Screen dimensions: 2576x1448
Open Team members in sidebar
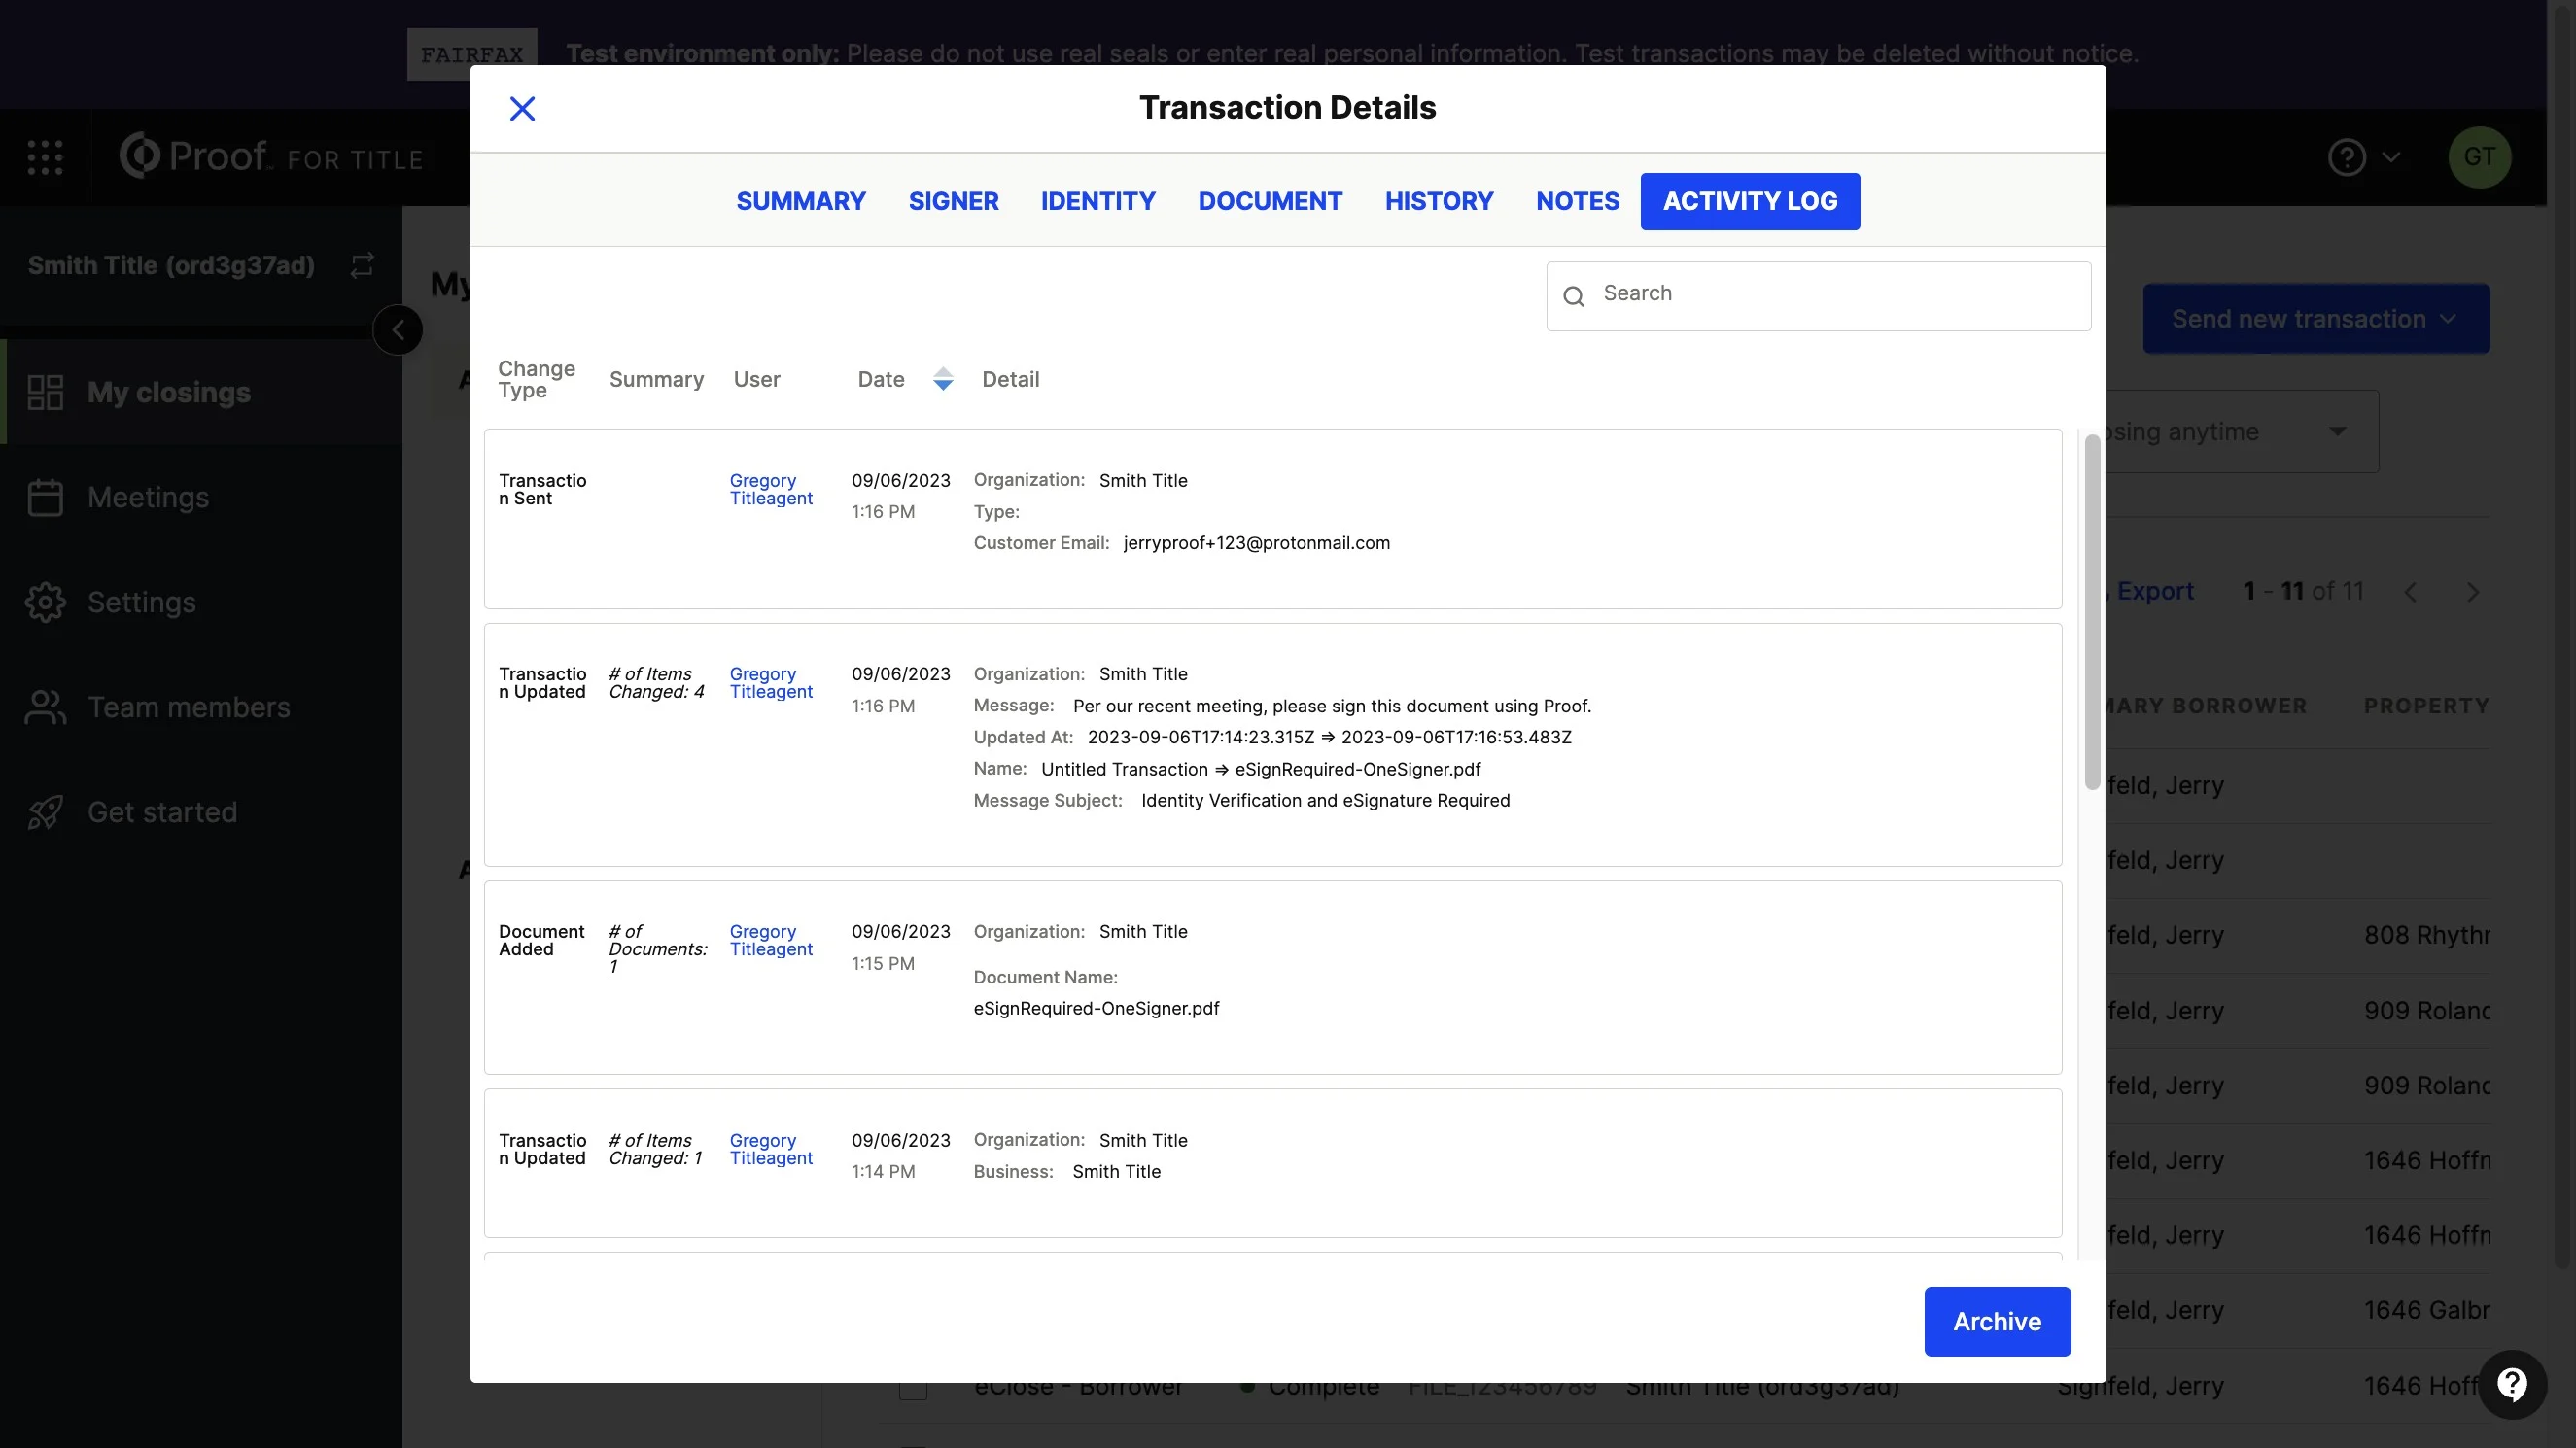click(x=201, y=707)
